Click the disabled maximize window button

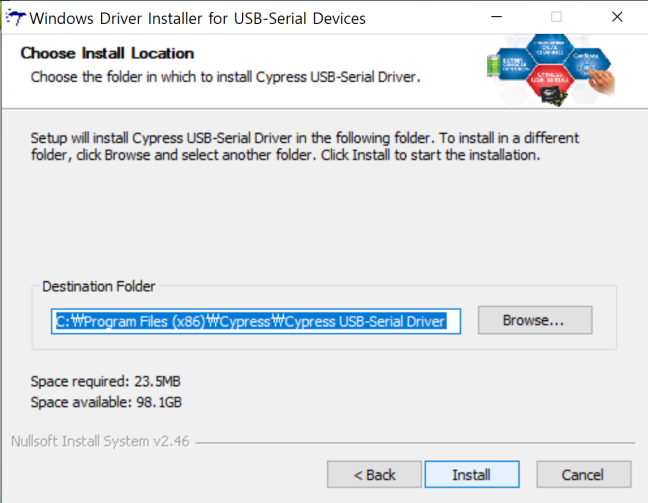(x=556, y=17)
